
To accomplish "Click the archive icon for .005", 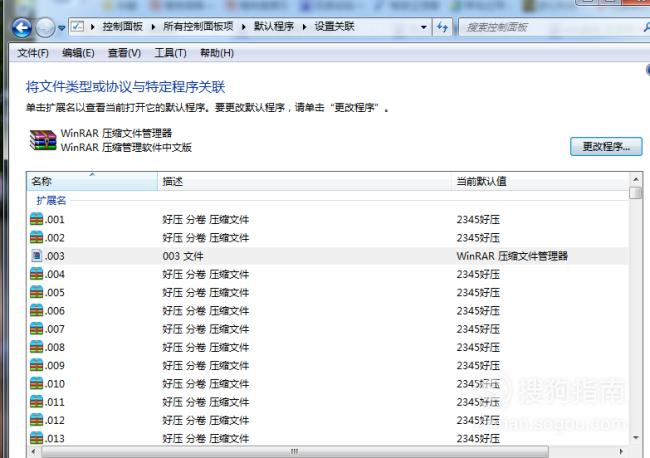I will pos(36,292).
